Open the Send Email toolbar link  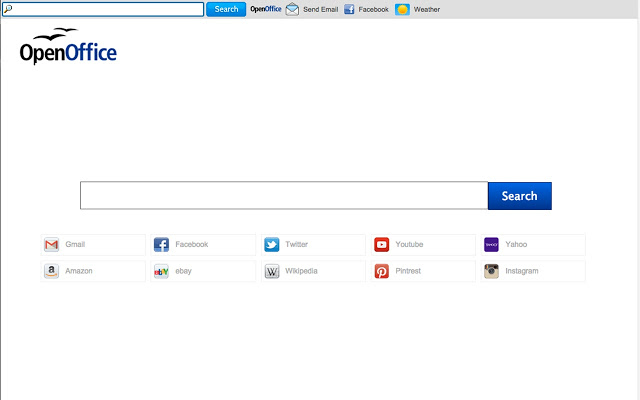point(320,9)
